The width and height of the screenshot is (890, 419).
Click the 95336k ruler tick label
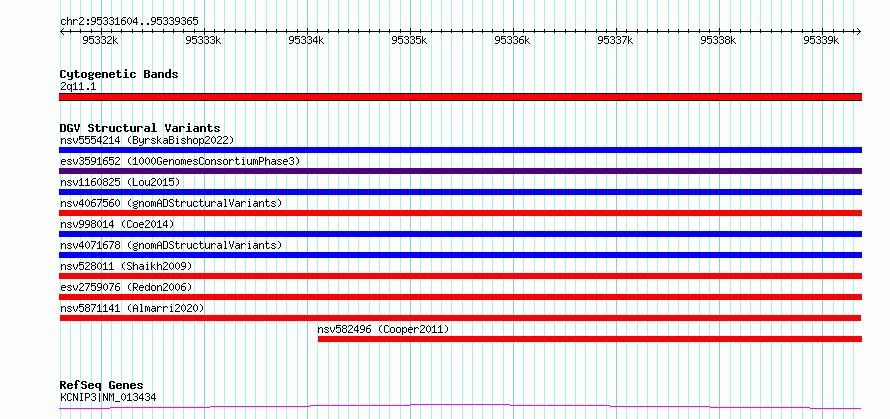click(512, 40)
